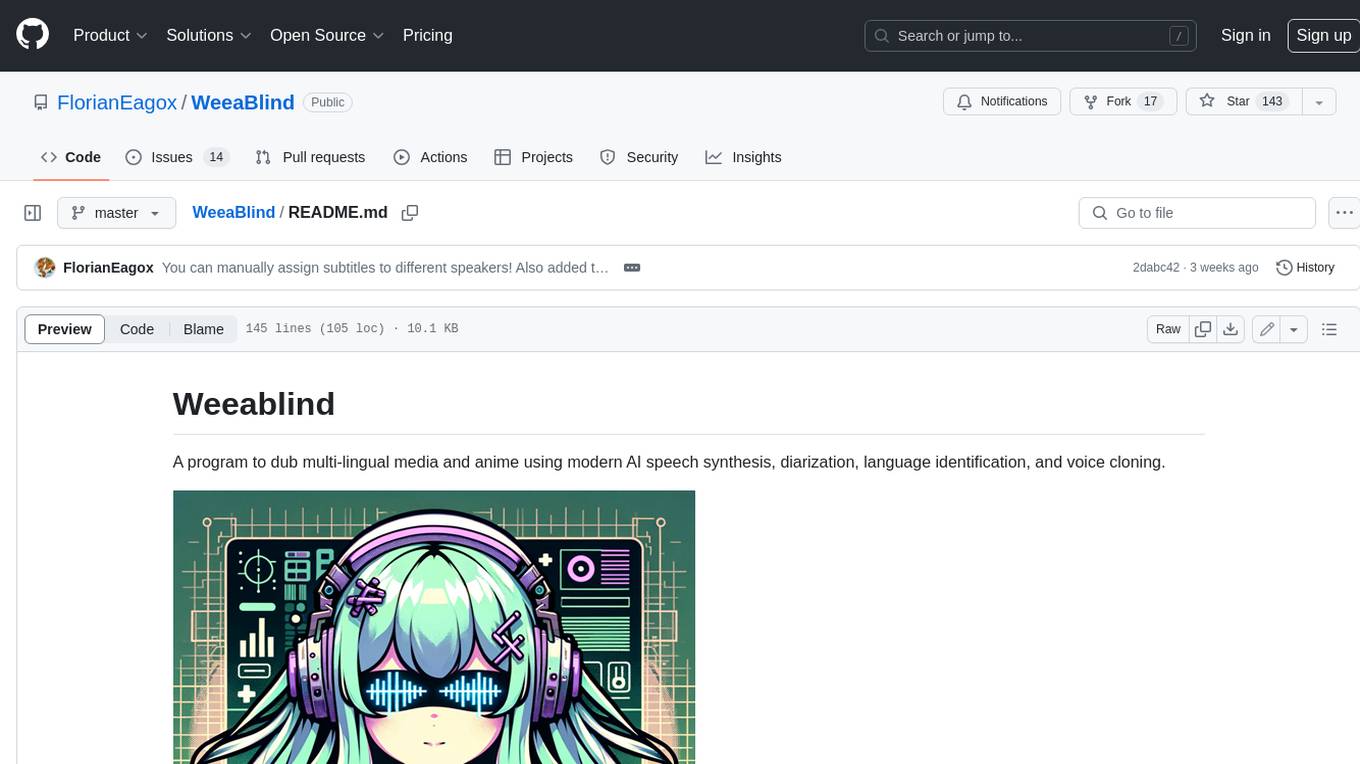This screenshot has width=1360, height=764.
Task: Download the raw file
Action: (1231, 329)
